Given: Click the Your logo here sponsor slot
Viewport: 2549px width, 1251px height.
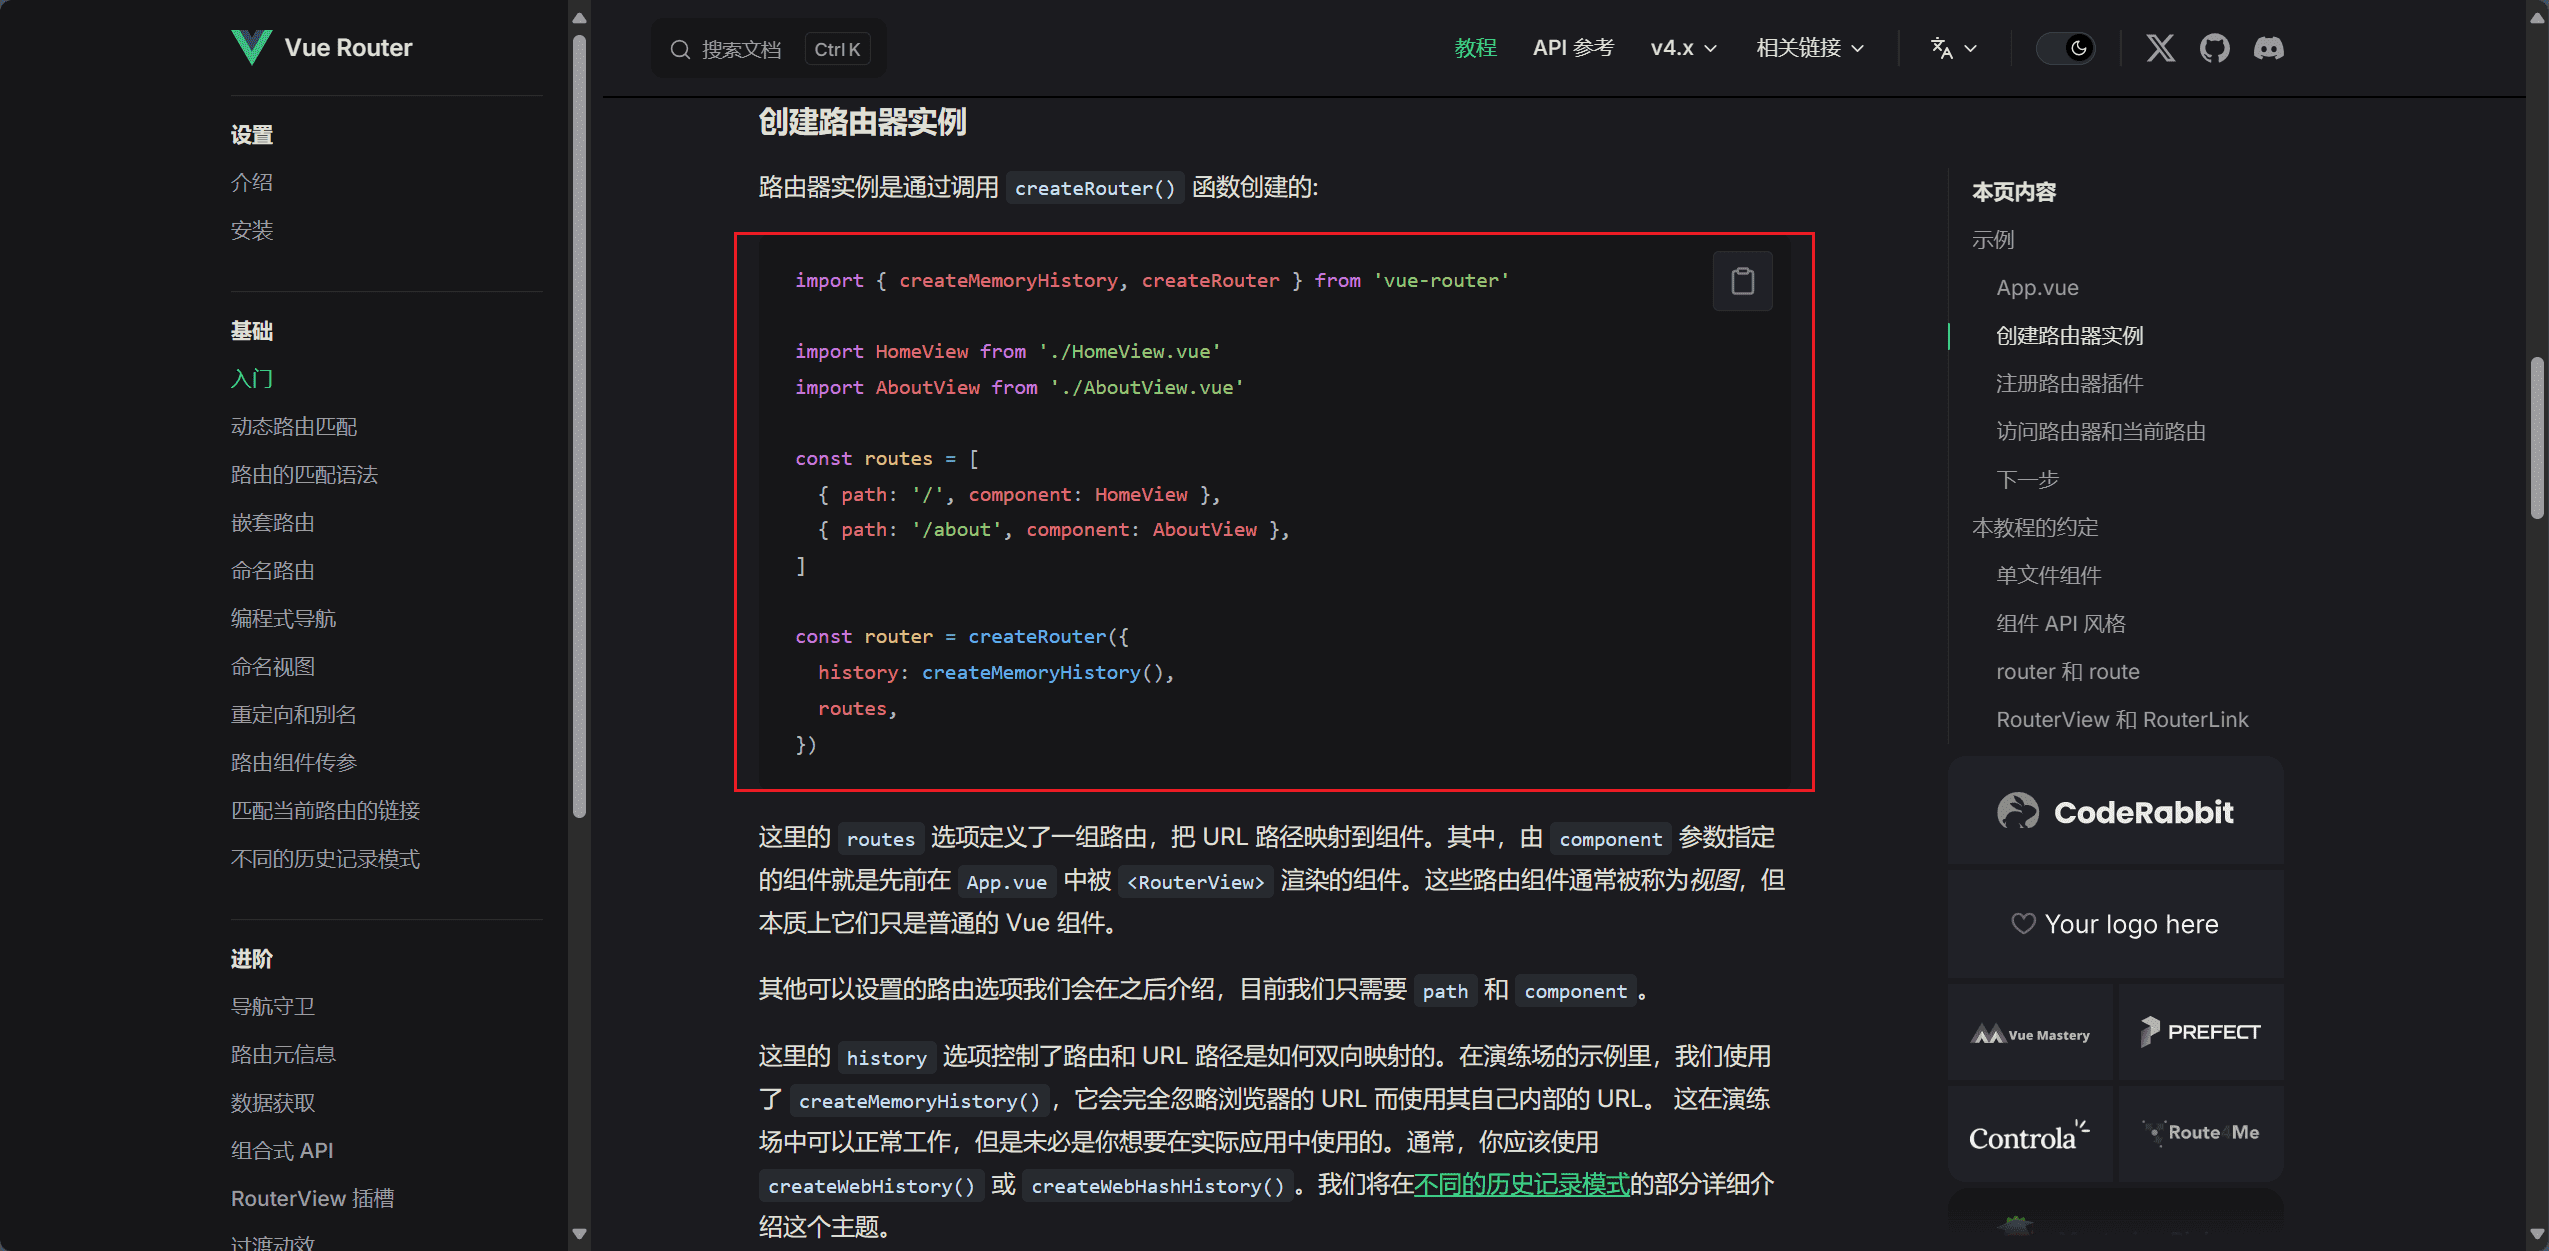Looking at the screenshot, I should [2115, 924].
